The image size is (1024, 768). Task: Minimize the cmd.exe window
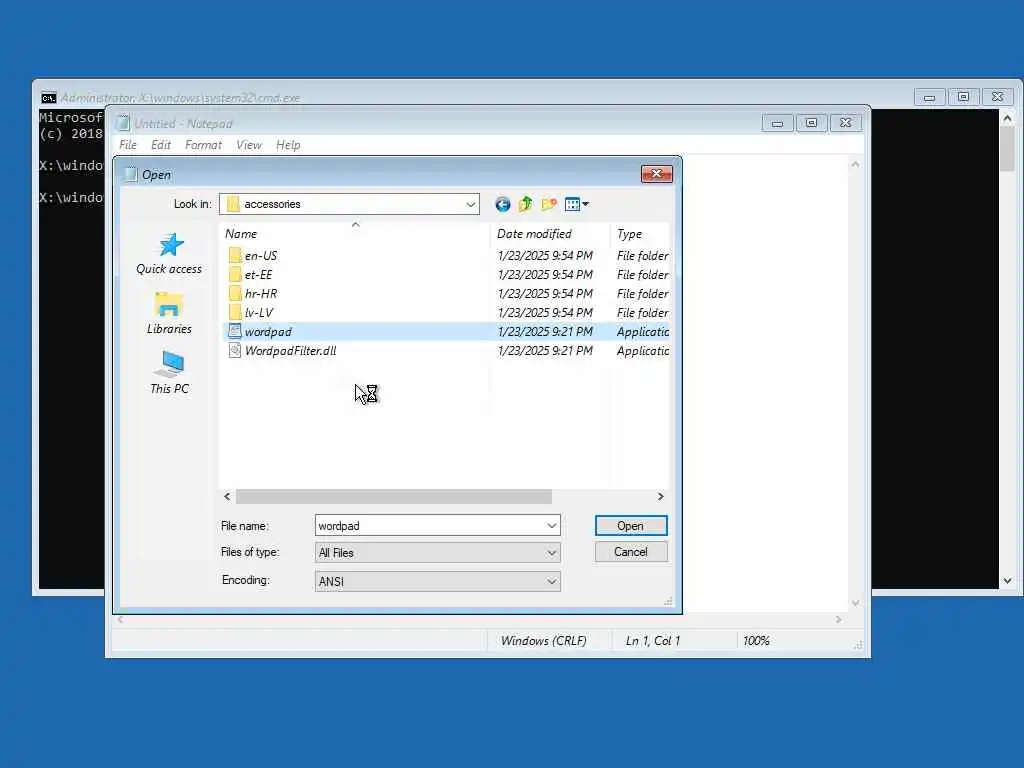click(929, 97)
